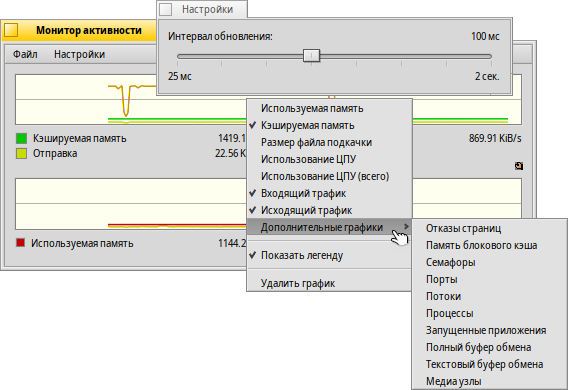Select Медиа узлы in the submenu
568x390 pixels.
(x=489, y=381)
